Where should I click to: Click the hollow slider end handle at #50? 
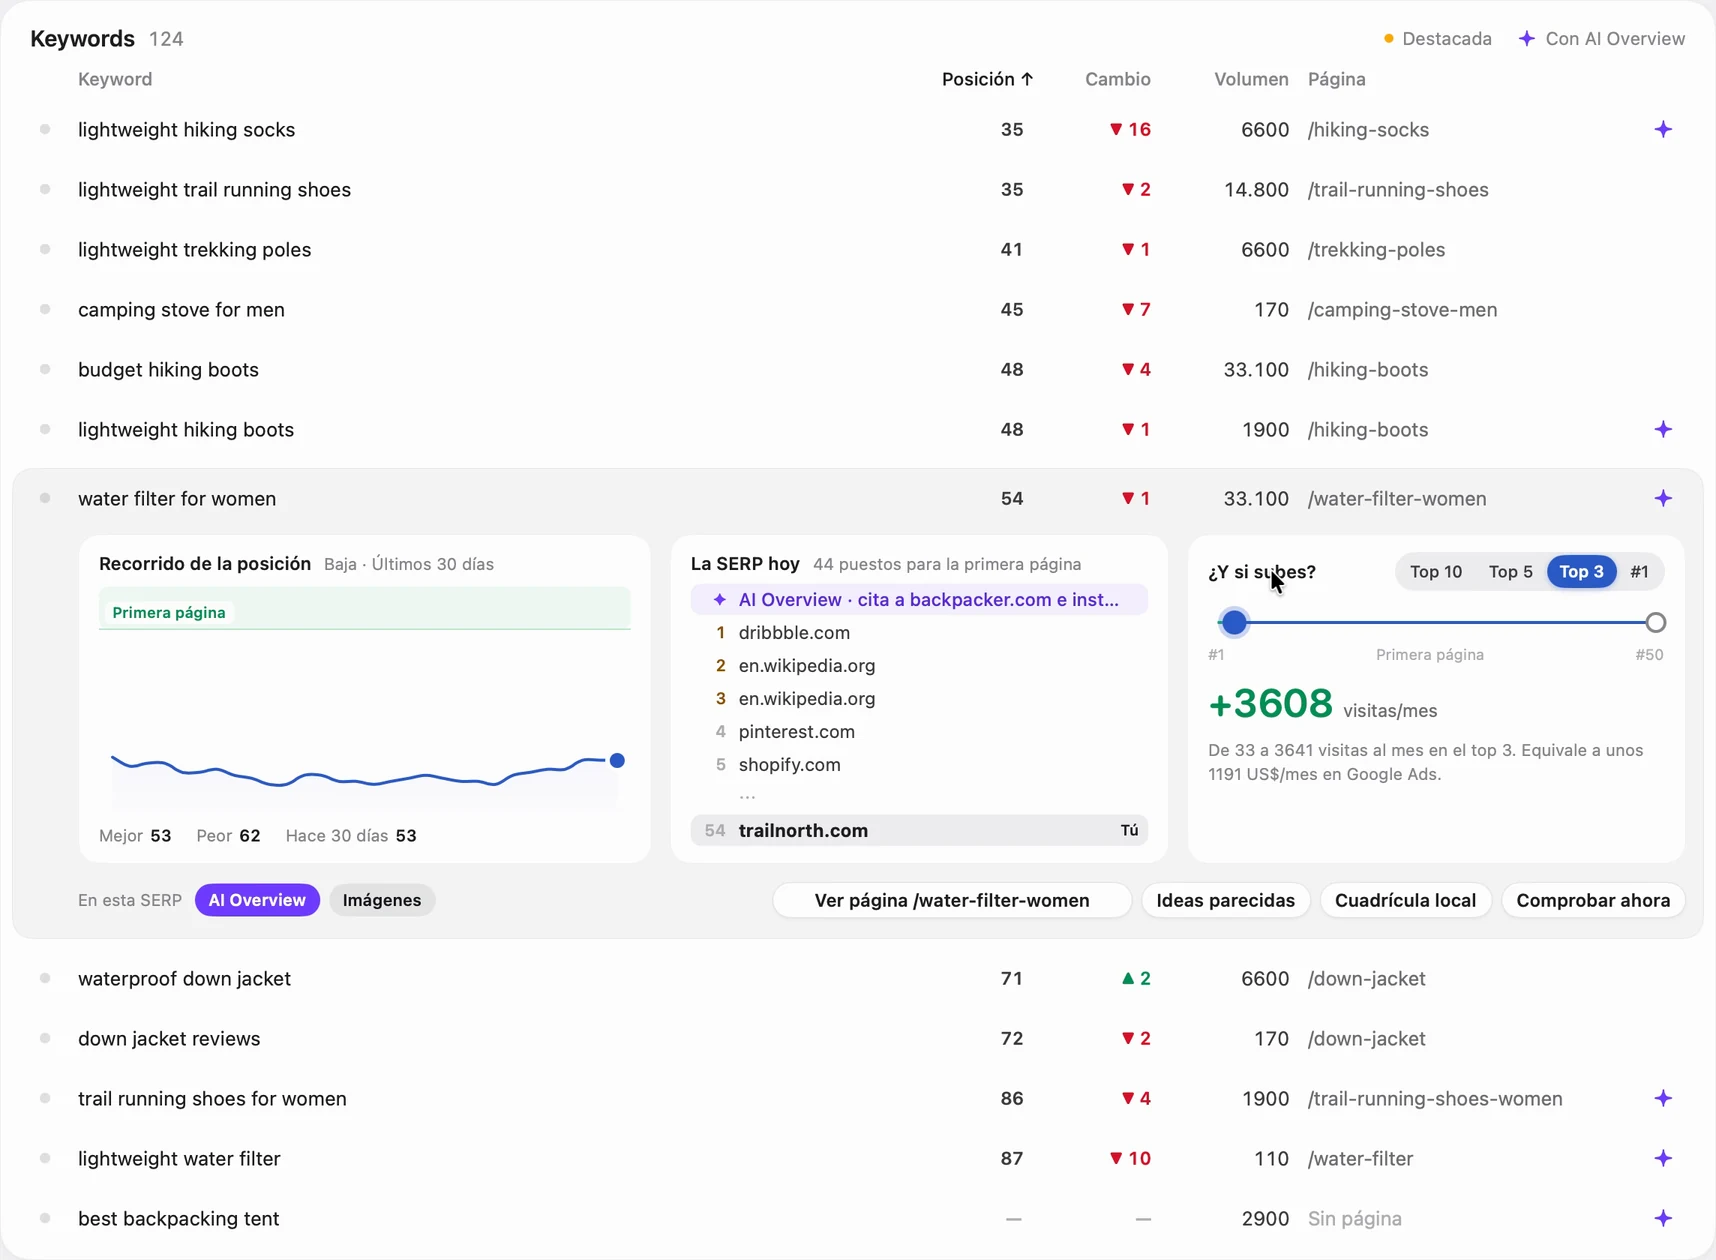click(x=1655, y=622)
